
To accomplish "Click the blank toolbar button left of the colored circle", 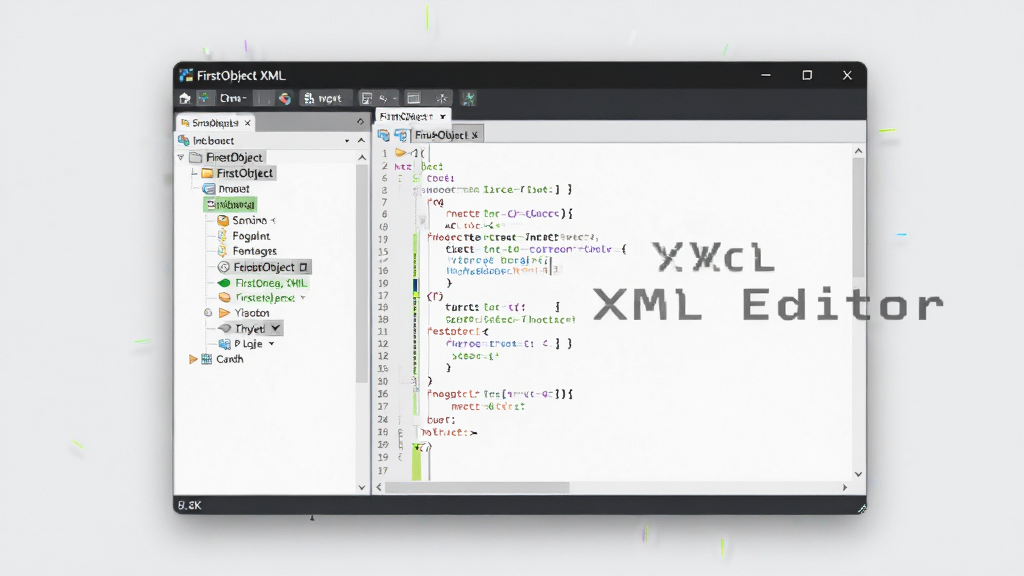I will (x=263, y=99).
